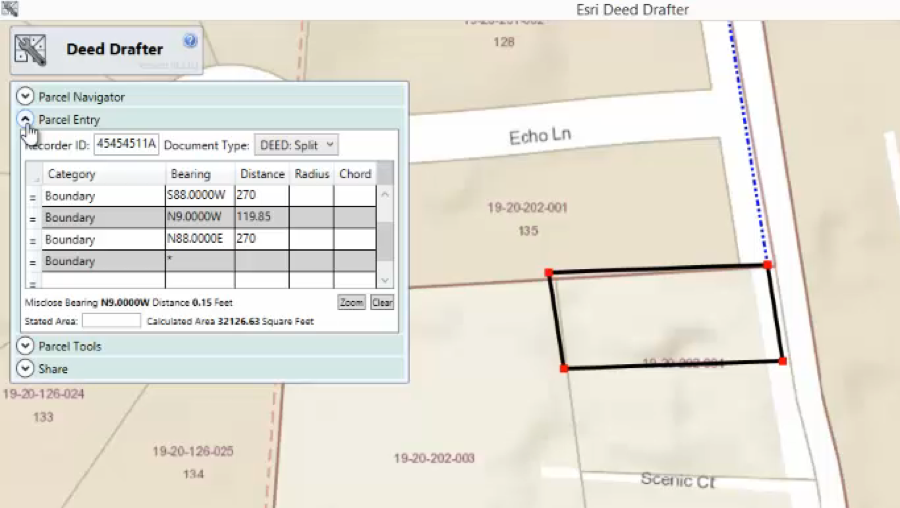Click the app icon in title bar

[10, 9]
